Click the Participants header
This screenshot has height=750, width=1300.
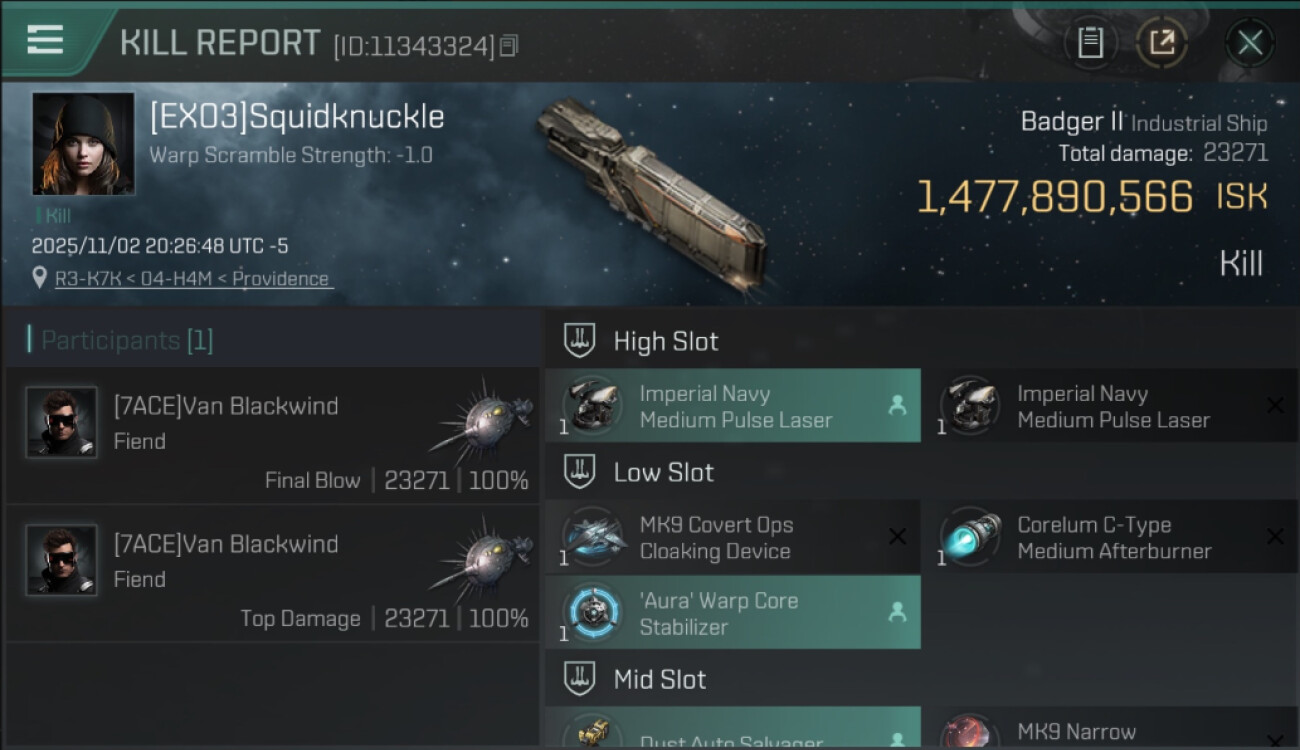click(120, 340)
